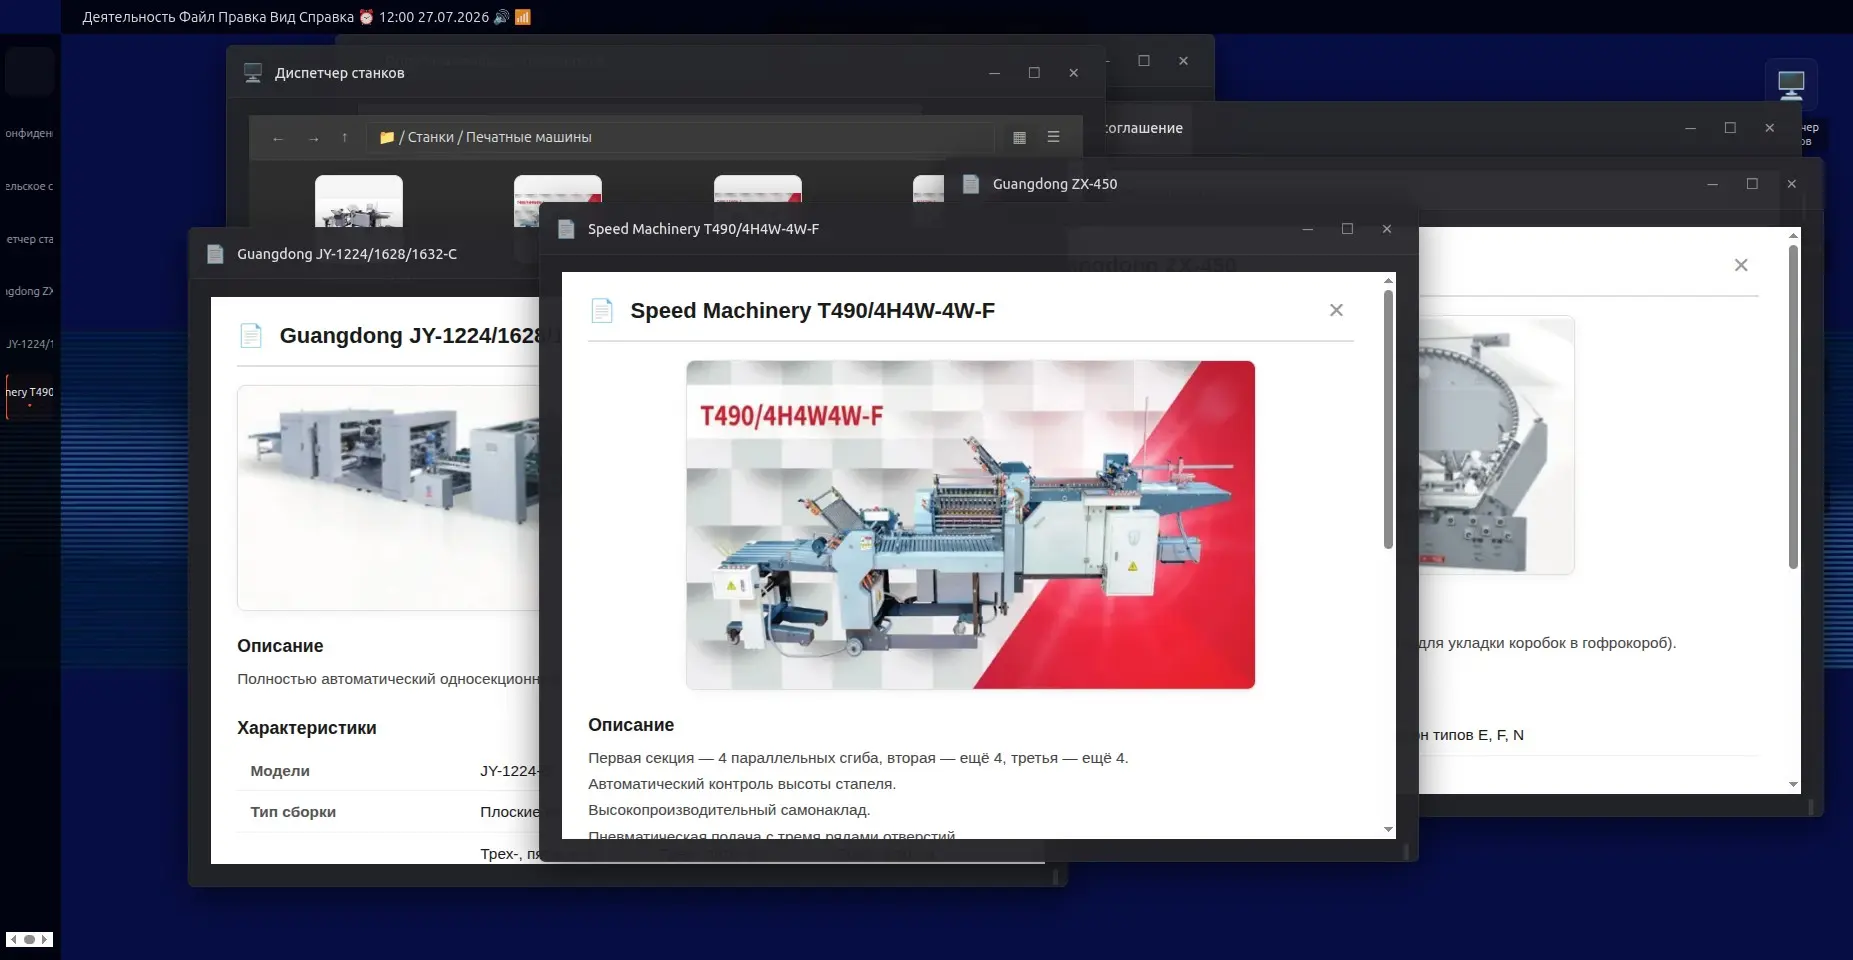This screenshot has width=1853, height=960.
Task: Switch to the Диспетчер станков dock item
Action: pyautogui.click(x=30, y=239)
